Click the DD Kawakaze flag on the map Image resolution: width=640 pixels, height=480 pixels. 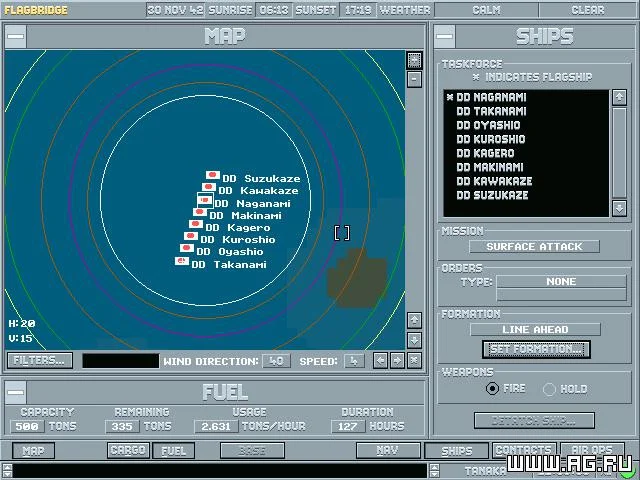coord(209,187)
